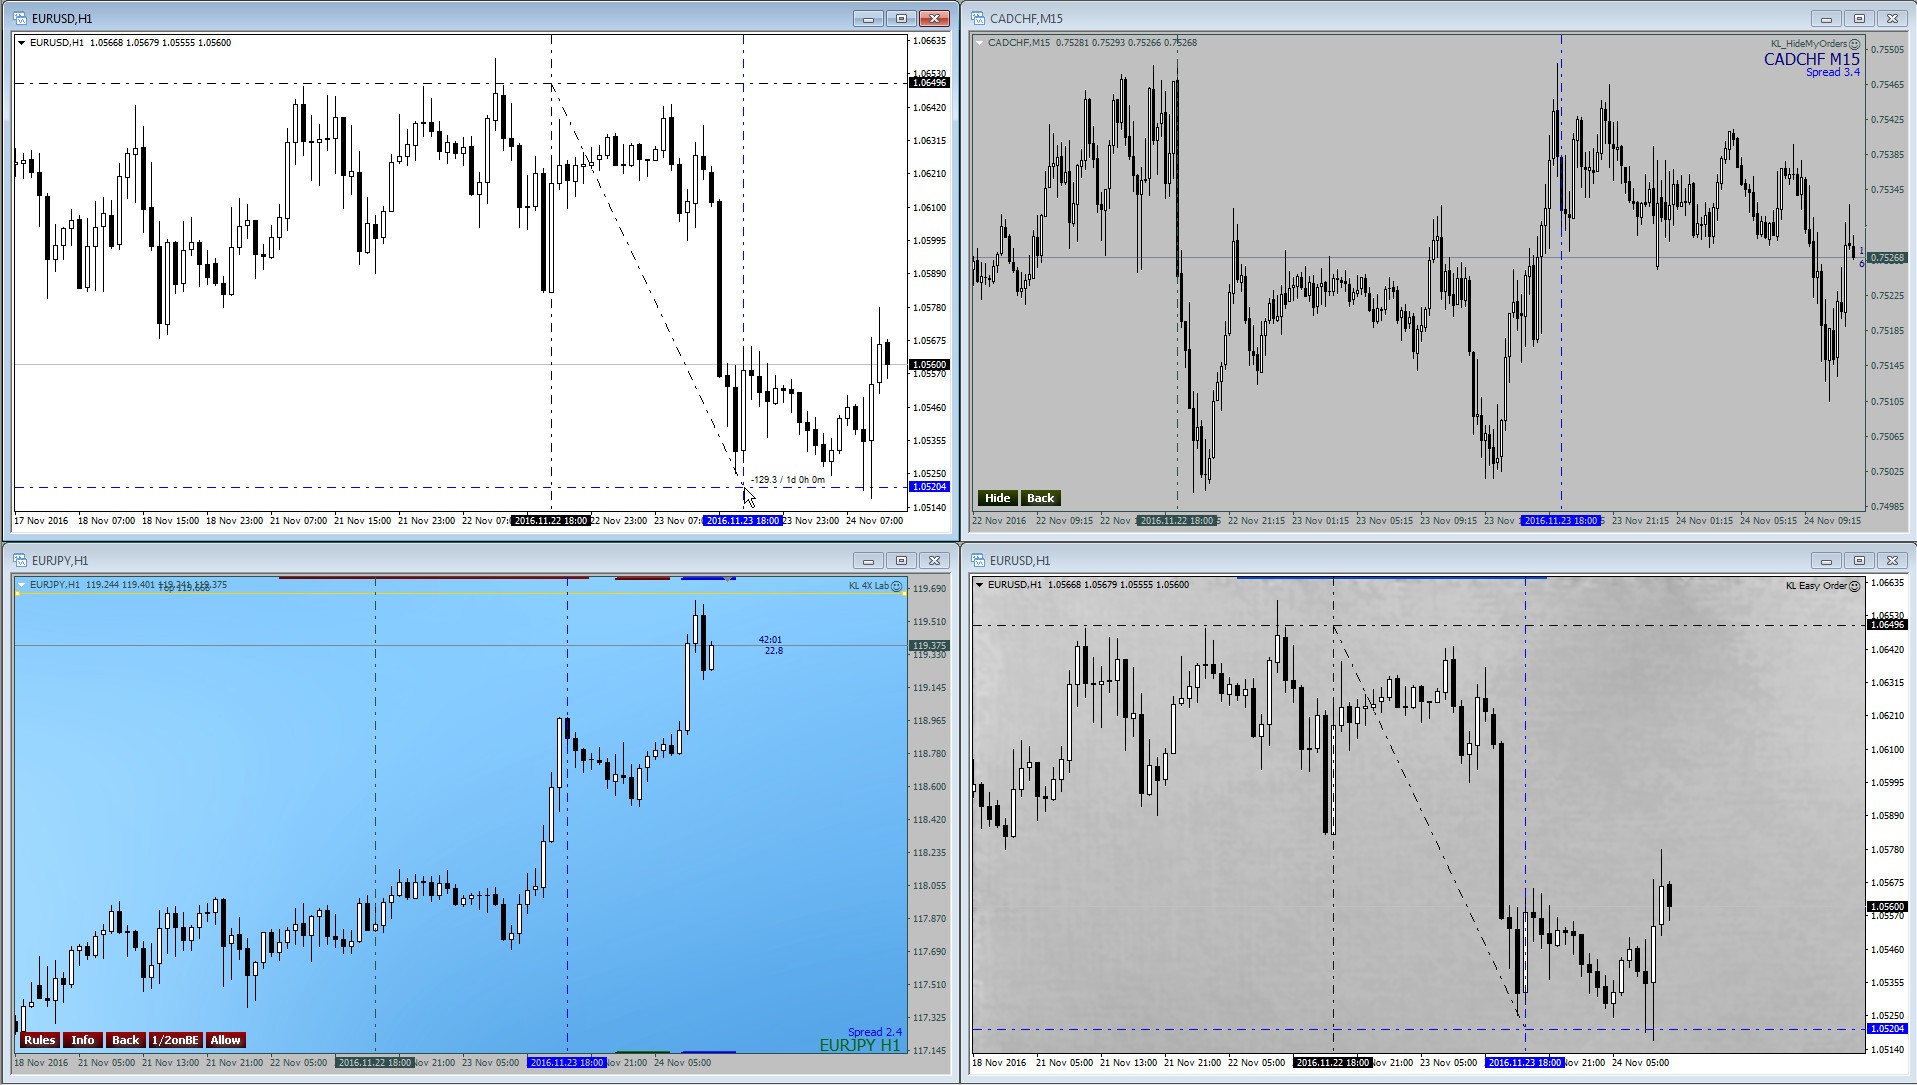Select the 2016.11.22 18:00 time label on CADCHF
The height and width of the screenshot is (1085, 1917).
pos(1177,521)
